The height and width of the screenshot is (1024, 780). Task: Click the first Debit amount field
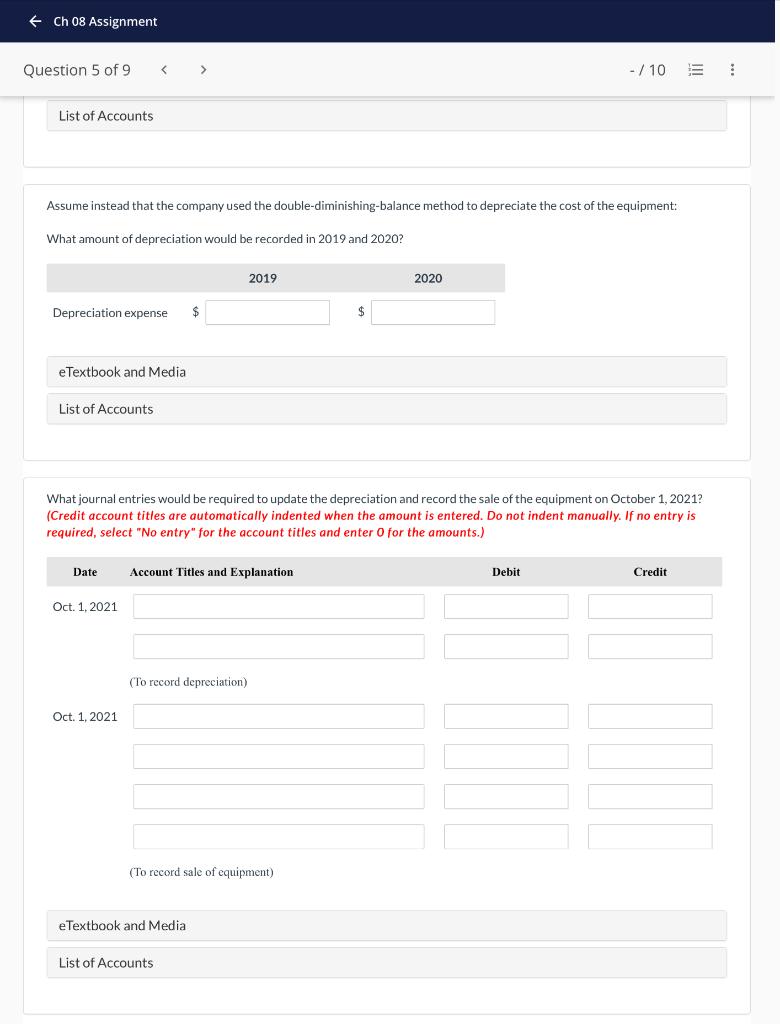click(x=505, y=606)
